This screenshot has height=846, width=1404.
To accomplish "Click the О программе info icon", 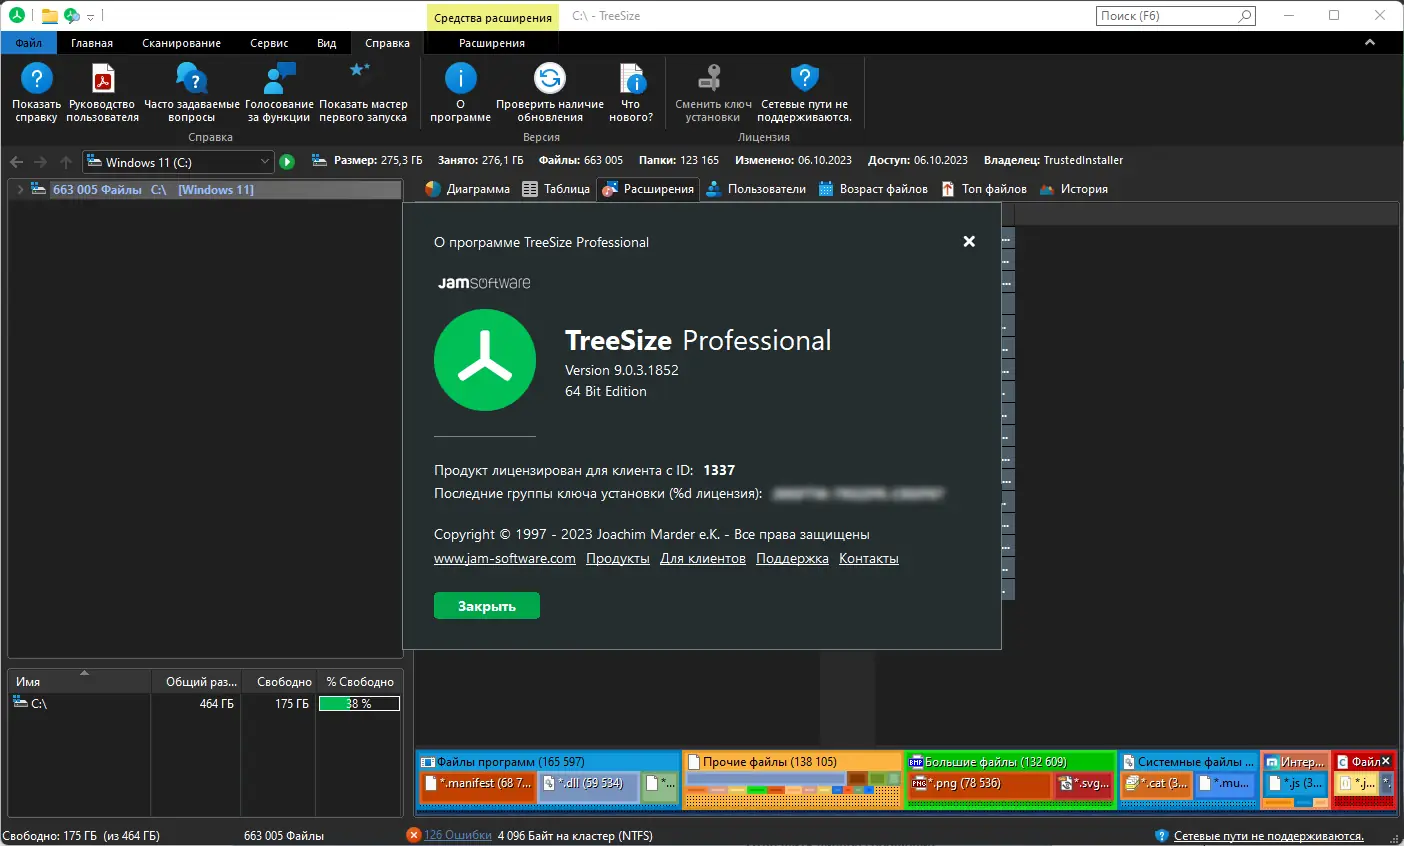I will click(460, 78).
